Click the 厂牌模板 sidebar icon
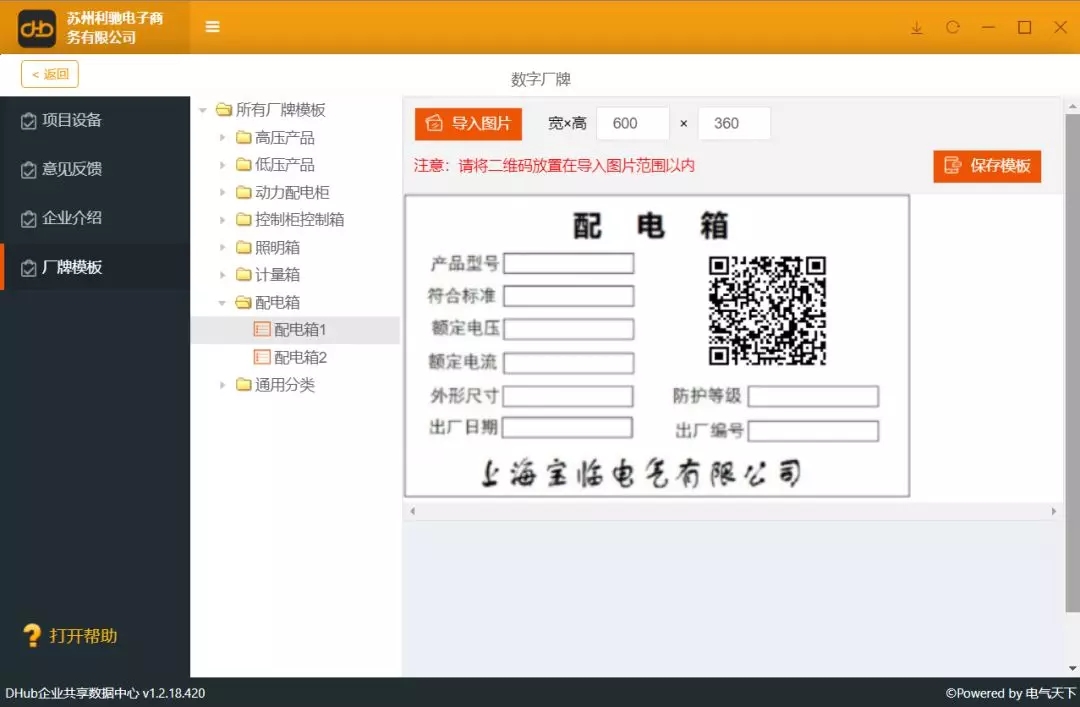1080x707 pixels. point(28,268)
